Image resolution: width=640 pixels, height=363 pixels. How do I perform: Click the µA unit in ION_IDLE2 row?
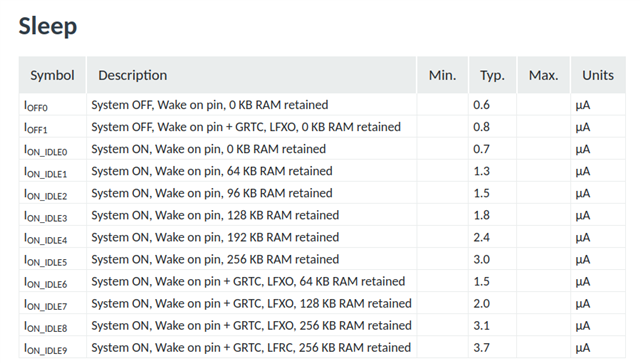583,194
